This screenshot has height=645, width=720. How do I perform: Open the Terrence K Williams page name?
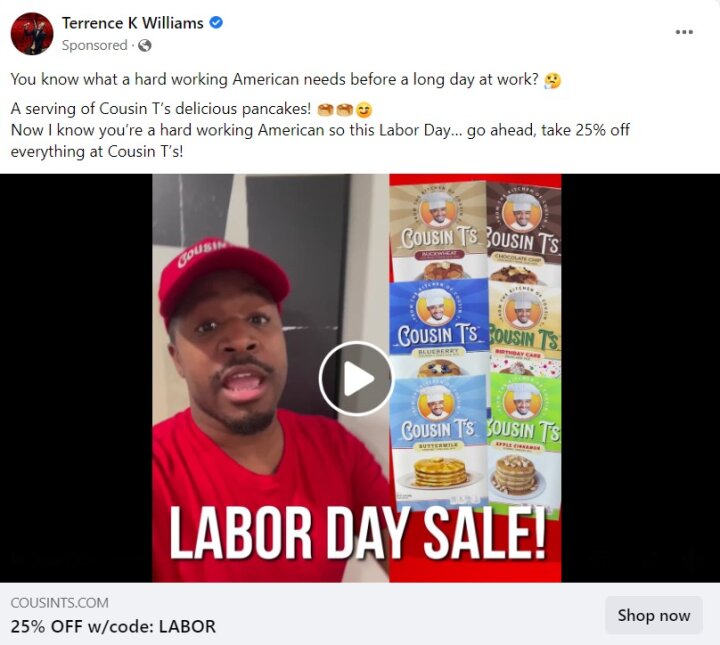pos(133,22)
